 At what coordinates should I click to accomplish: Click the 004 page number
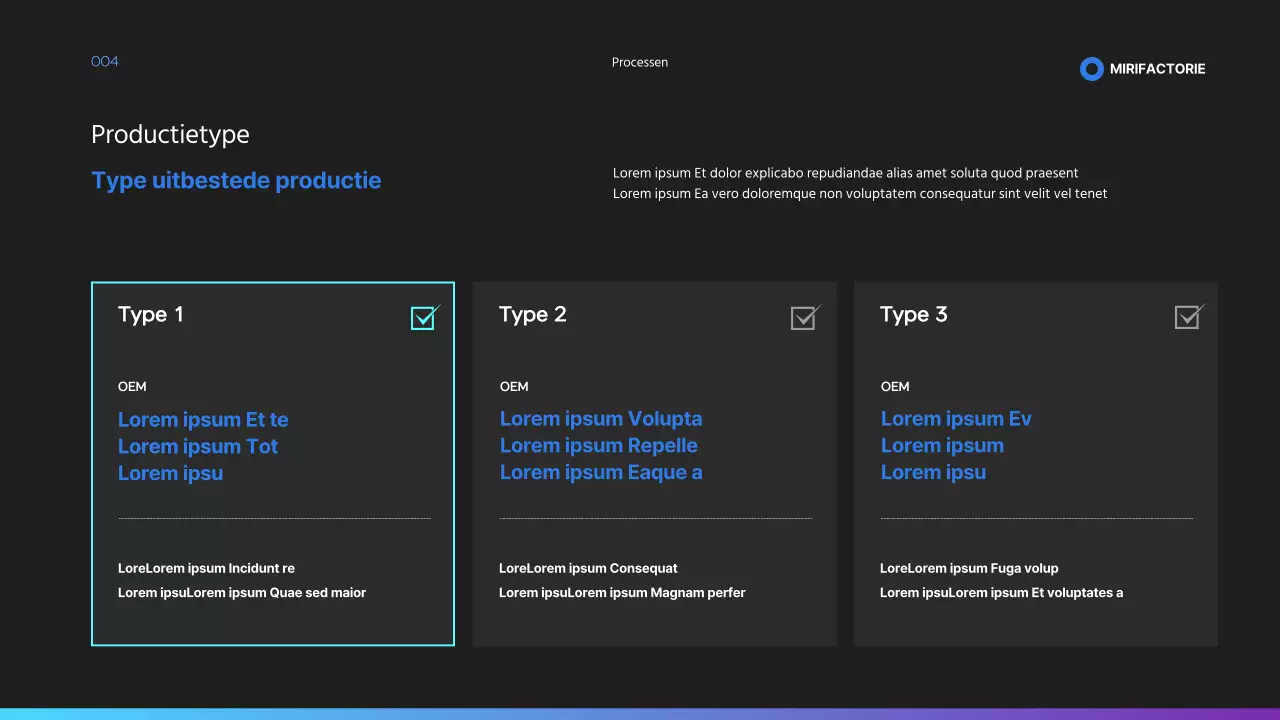point(105,62)
